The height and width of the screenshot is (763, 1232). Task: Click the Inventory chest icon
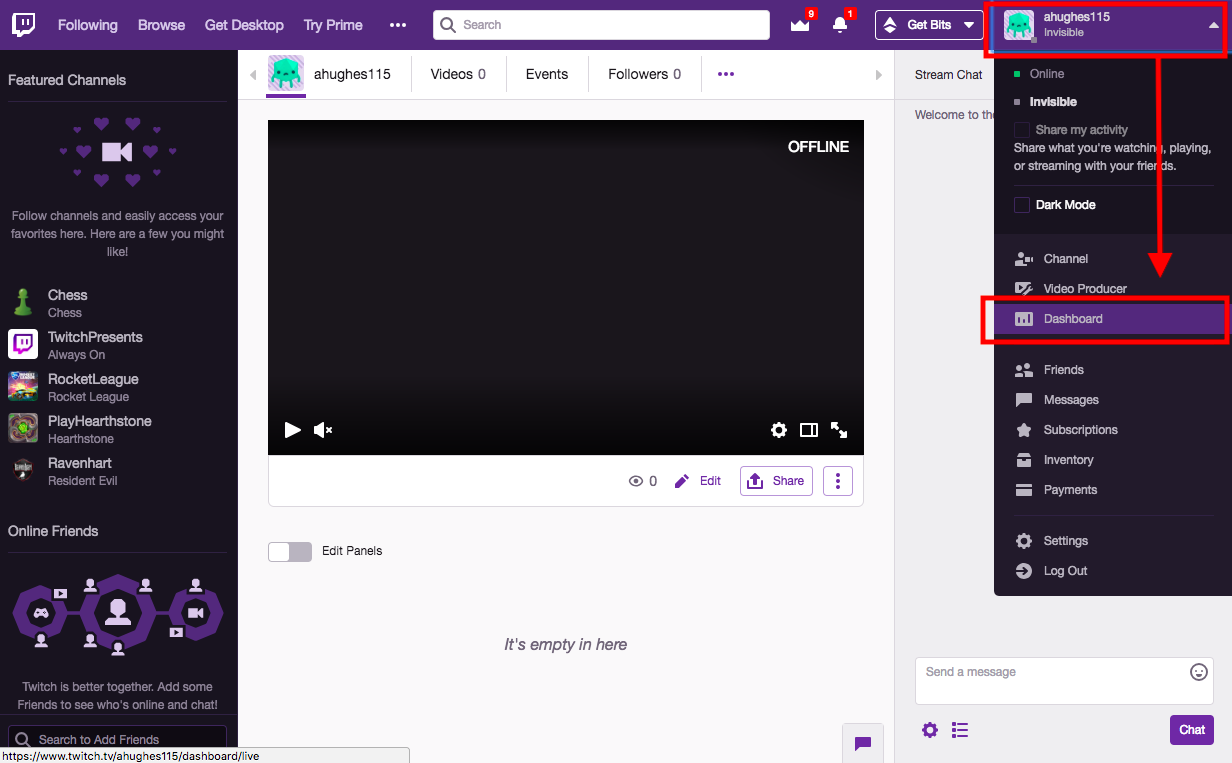(x=1024, y=460)
